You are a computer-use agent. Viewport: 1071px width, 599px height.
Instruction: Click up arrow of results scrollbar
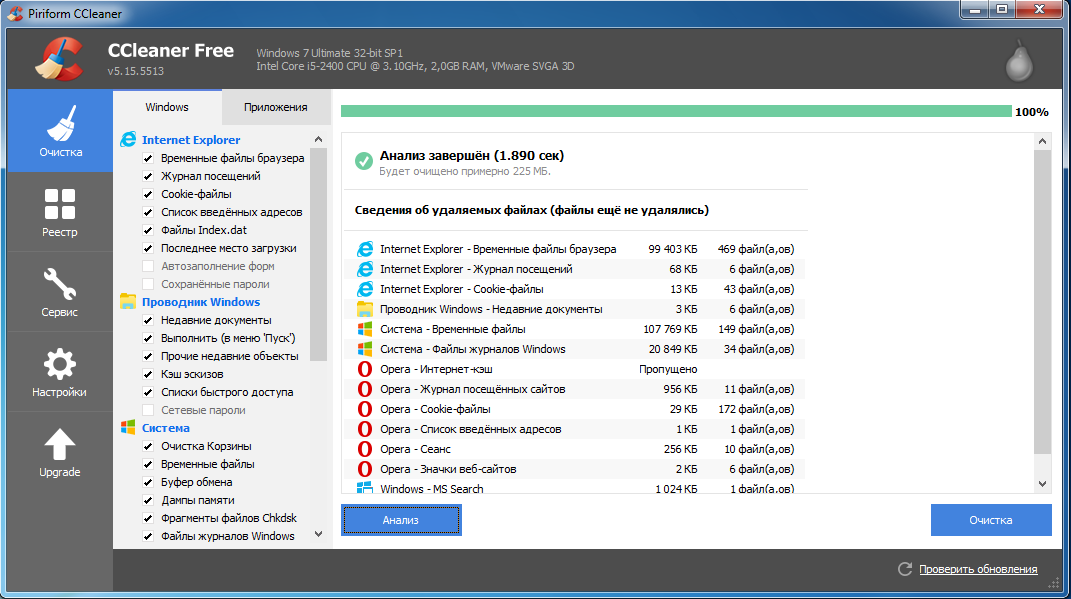(x=1042, y=141)
